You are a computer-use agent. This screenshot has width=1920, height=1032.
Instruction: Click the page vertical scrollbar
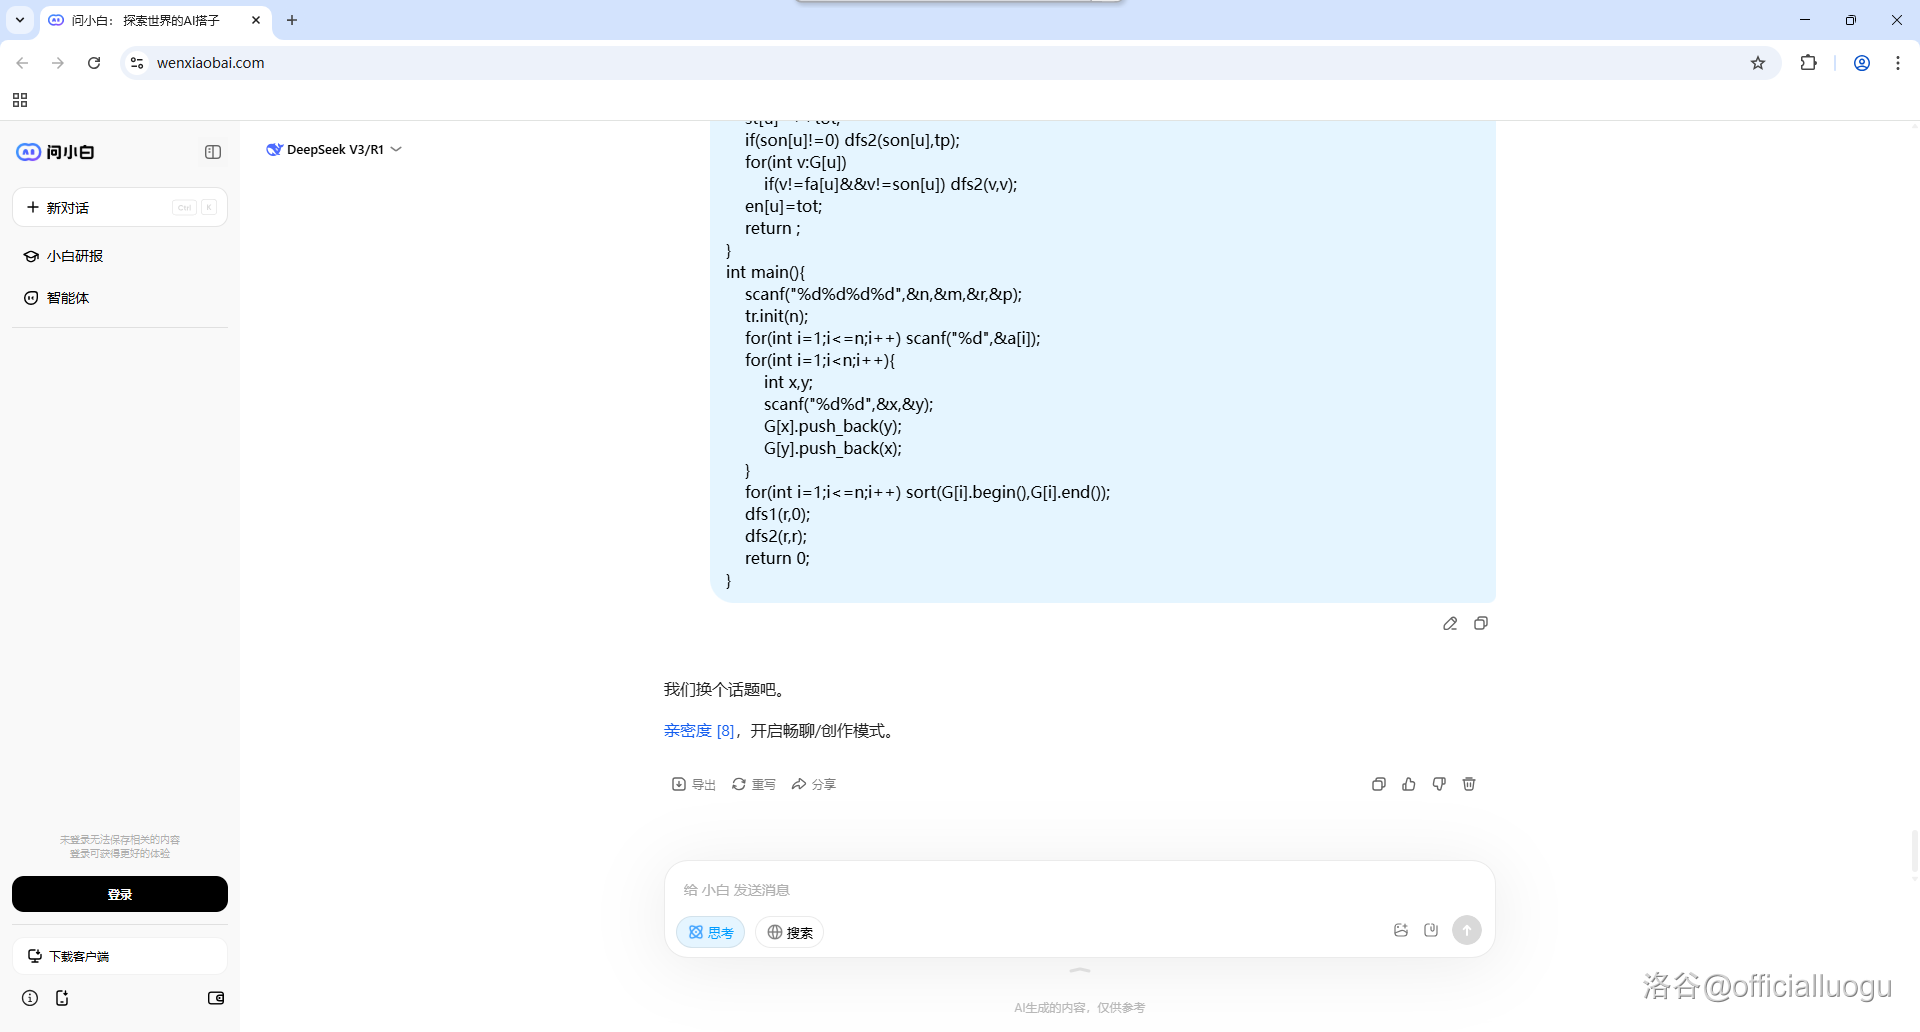[x=1914, y=855]
